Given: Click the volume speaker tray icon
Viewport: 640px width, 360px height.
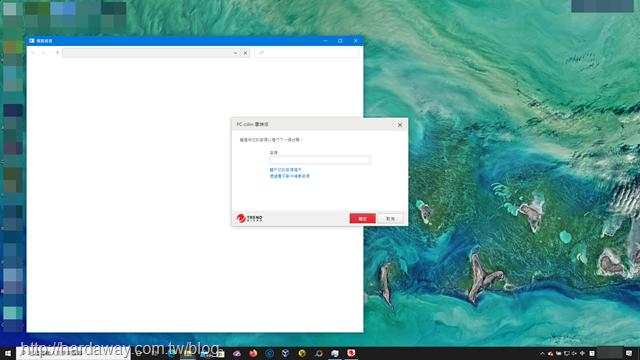Looking at the screenshot, I should [x=574, y=353].
